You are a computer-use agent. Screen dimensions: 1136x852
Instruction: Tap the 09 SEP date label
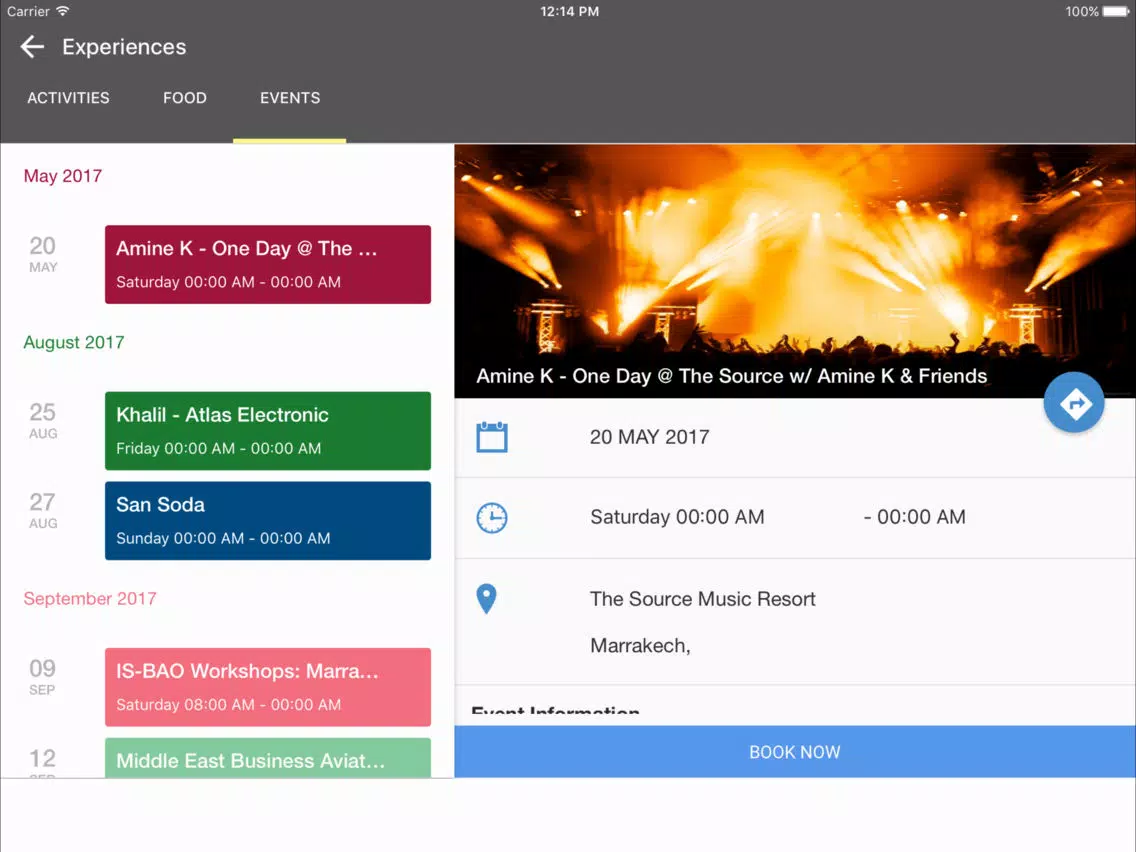(42, 677)
